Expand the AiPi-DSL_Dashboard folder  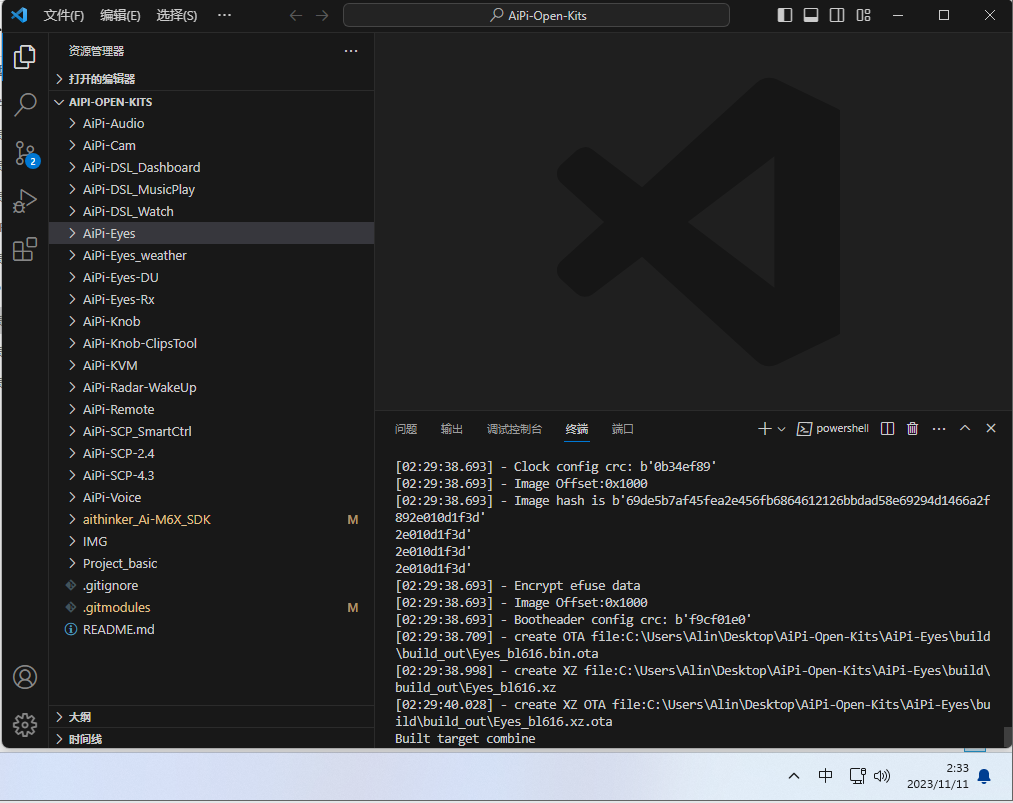pyautogui.click(x=212, y=167)
